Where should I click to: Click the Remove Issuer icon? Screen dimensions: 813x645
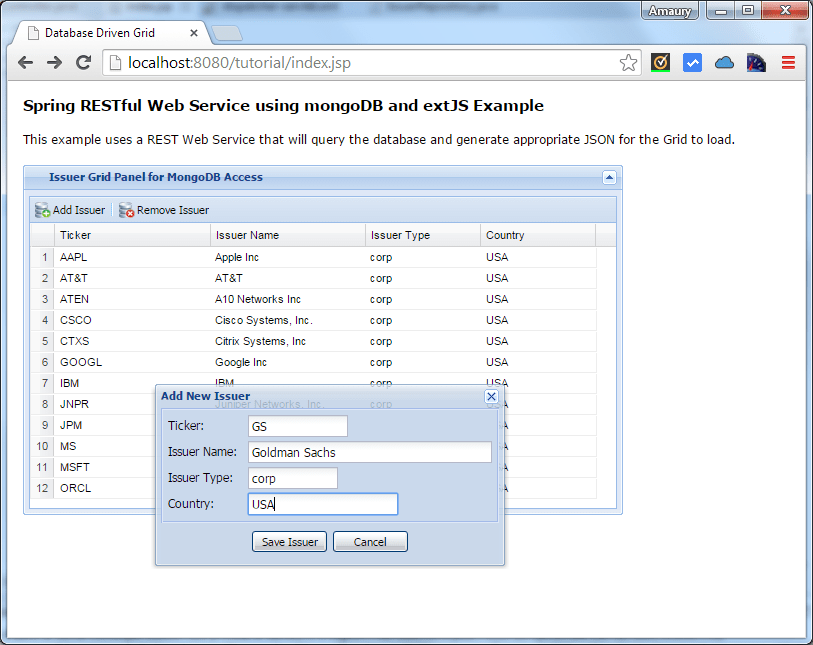[125, 209]
